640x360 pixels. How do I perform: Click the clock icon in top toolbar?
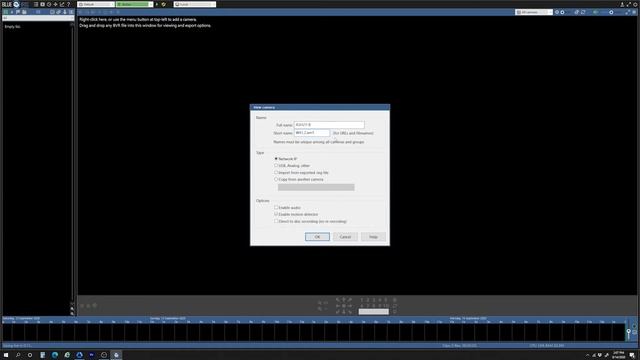coord(49,4)
